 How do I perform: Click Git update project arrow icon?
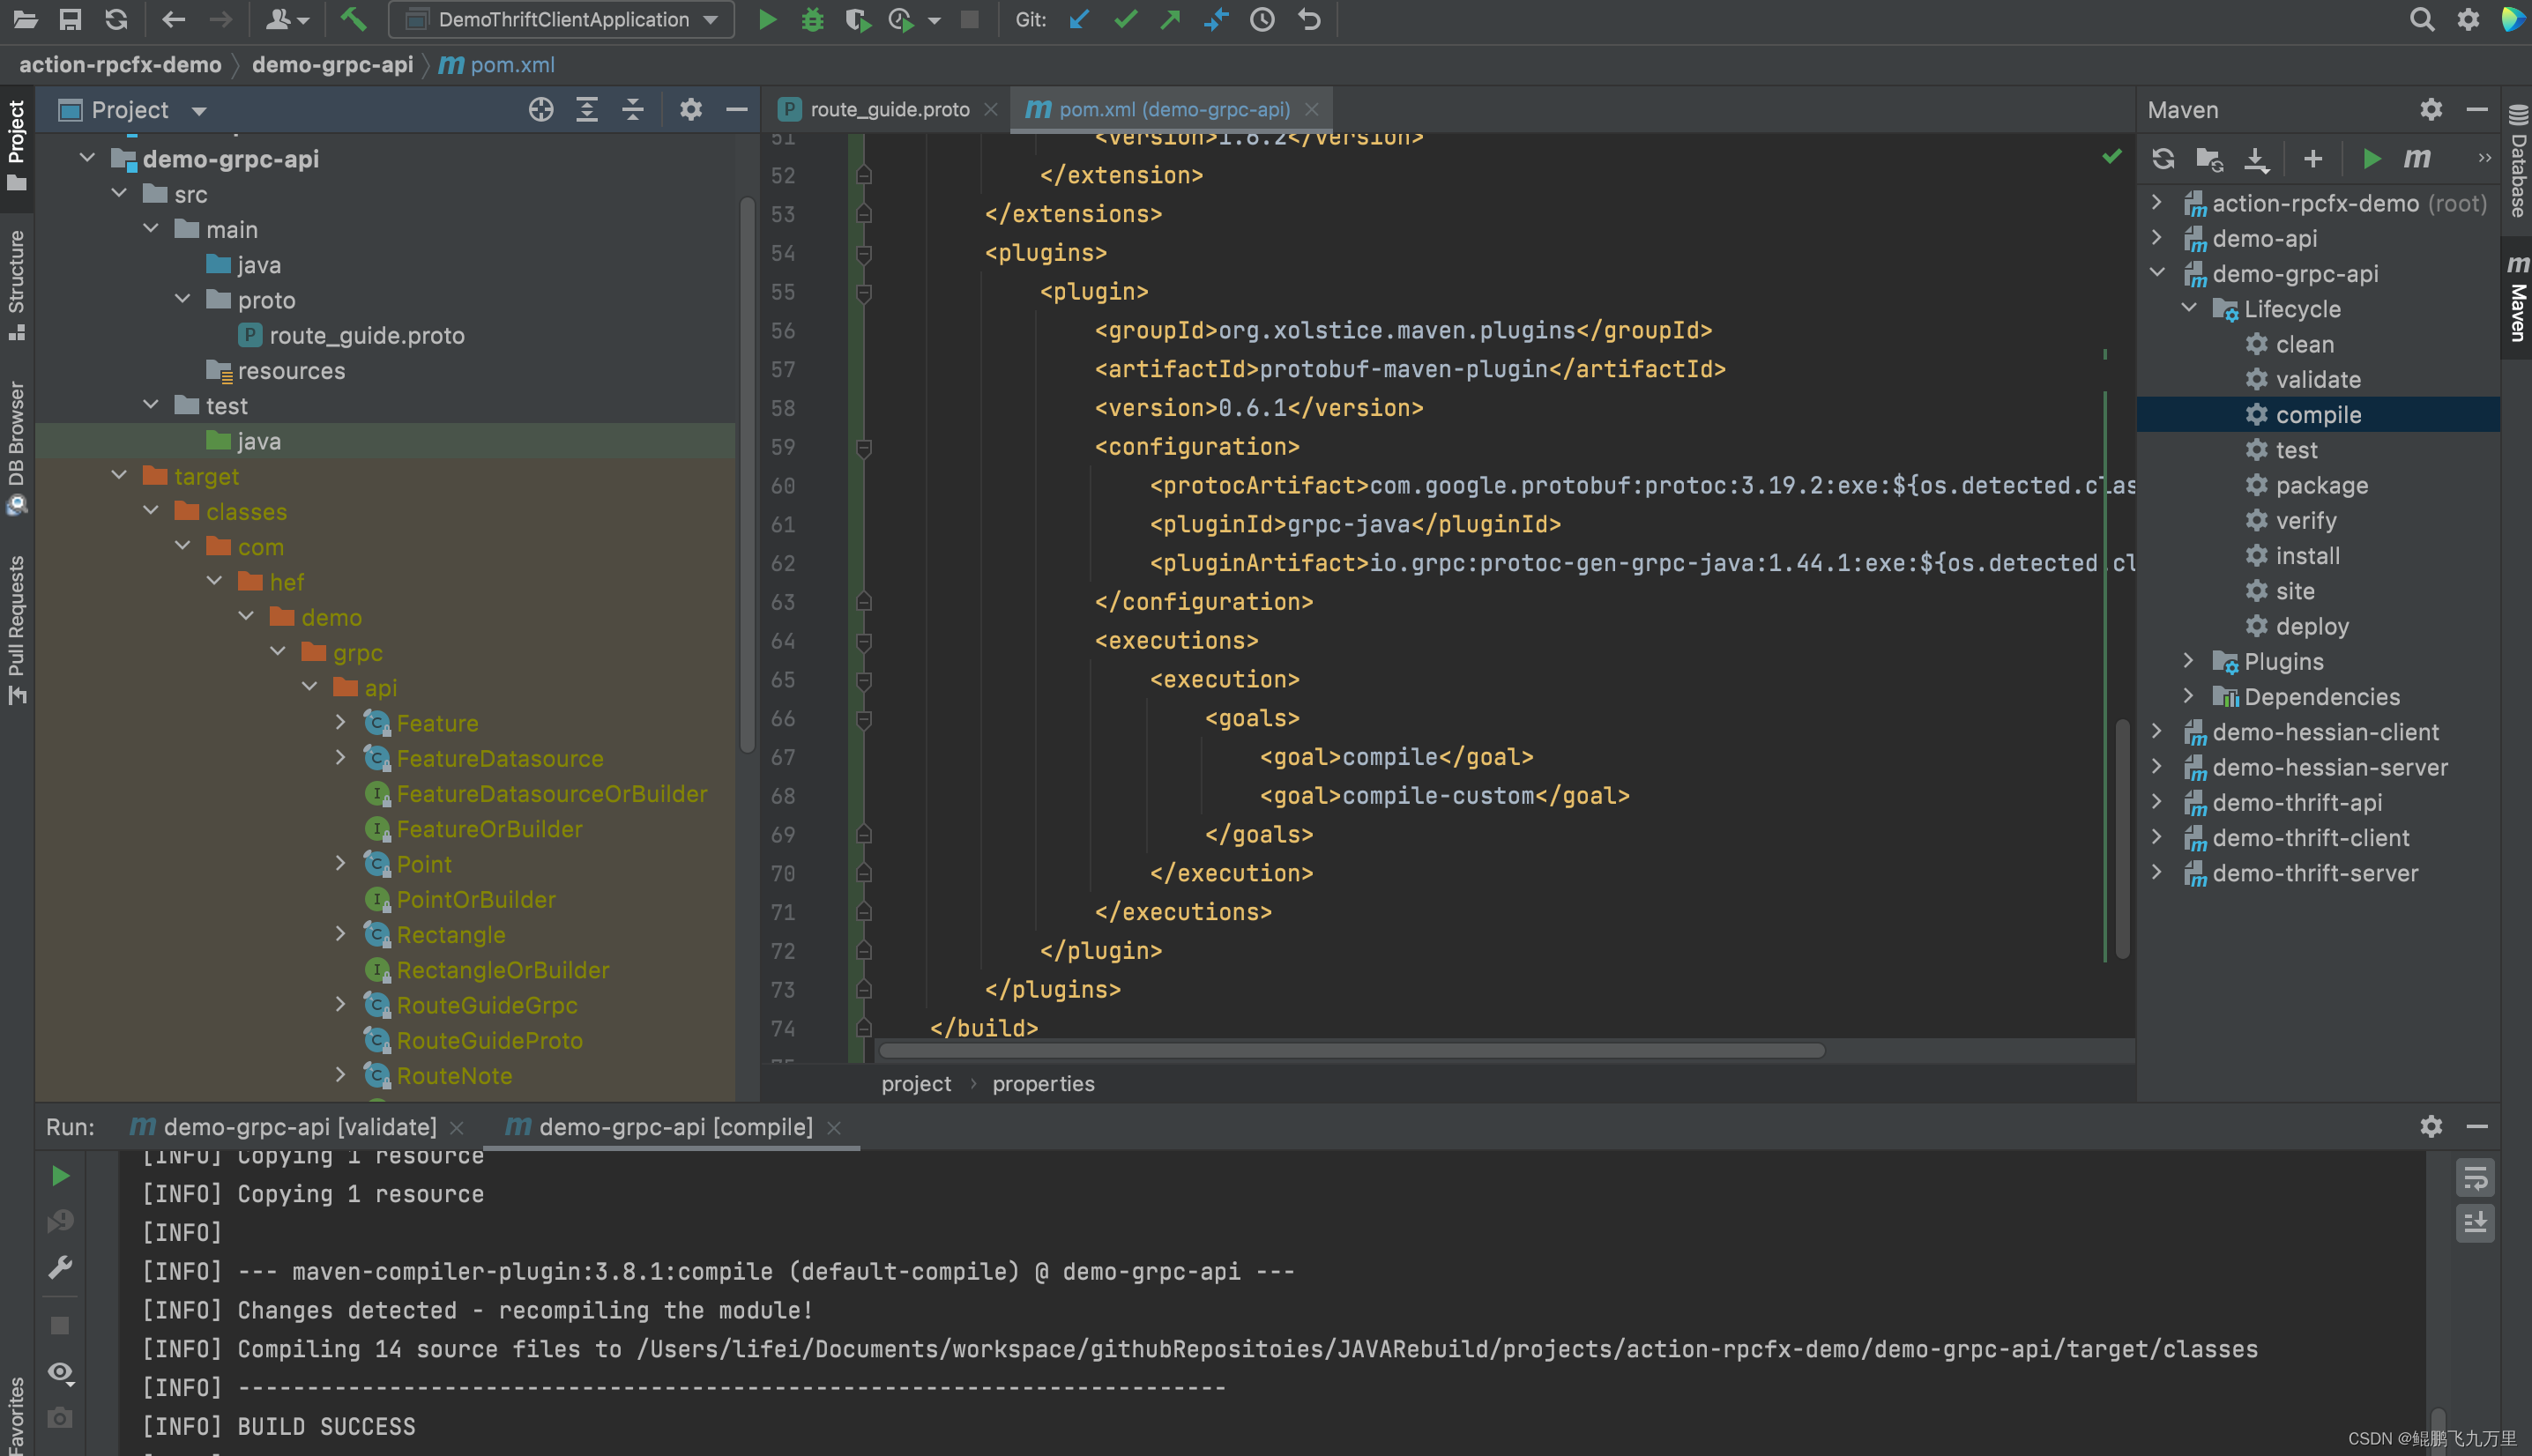1079,20
